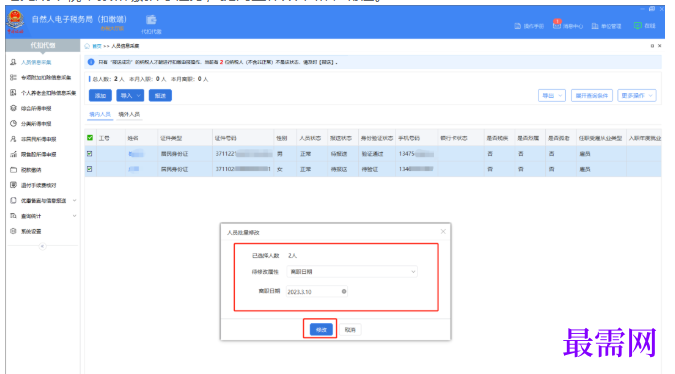Viewport: 675px width, 374px height.
Task: Click 取消 in the dialog
Action: coord(350,330)
